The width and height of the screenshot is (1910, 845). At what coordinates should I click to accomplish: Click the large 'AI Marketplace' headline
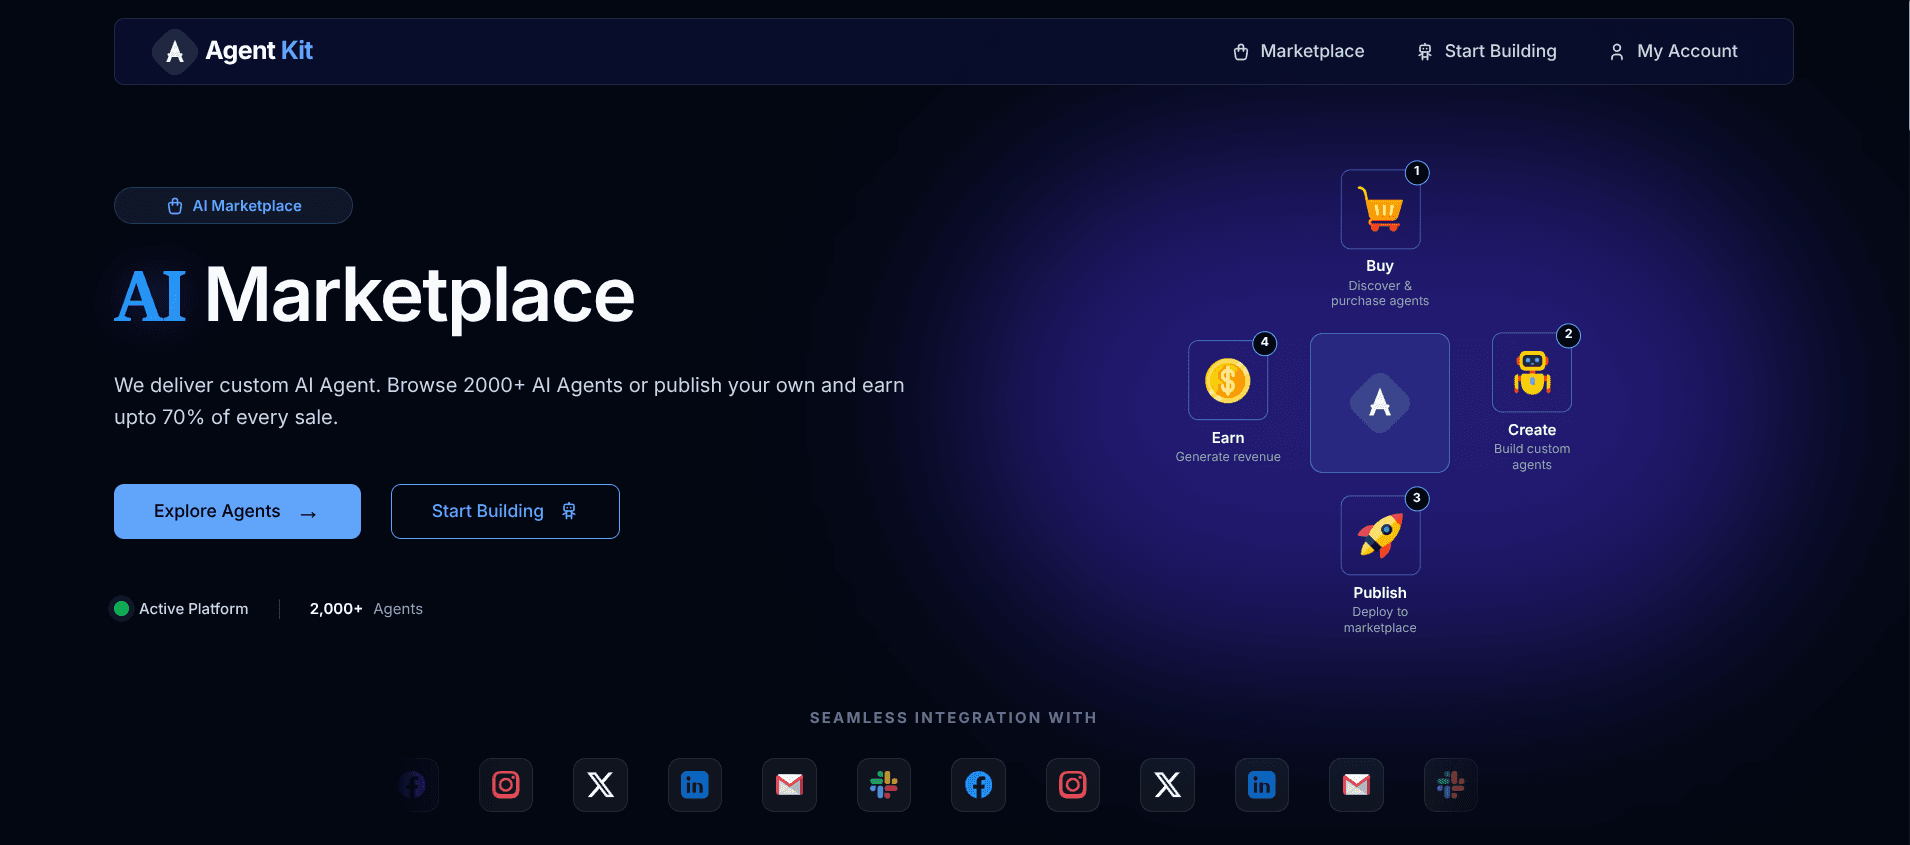pos(374,295)
